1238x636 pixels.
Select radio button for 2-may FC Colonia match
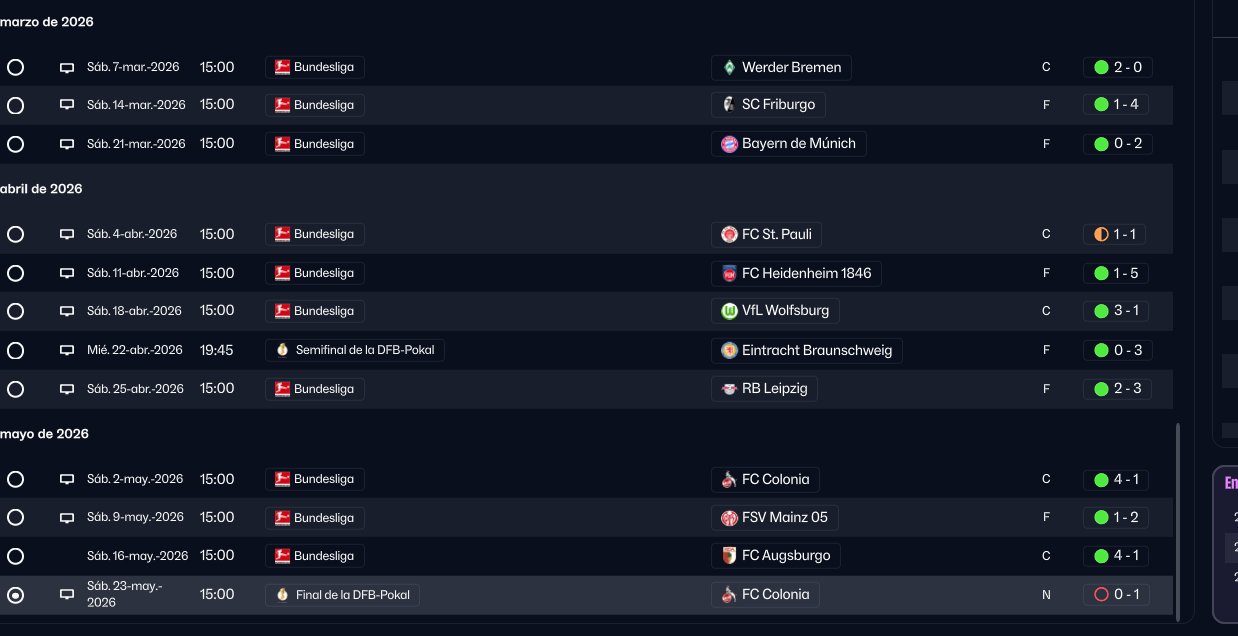[x=15, y=479]
